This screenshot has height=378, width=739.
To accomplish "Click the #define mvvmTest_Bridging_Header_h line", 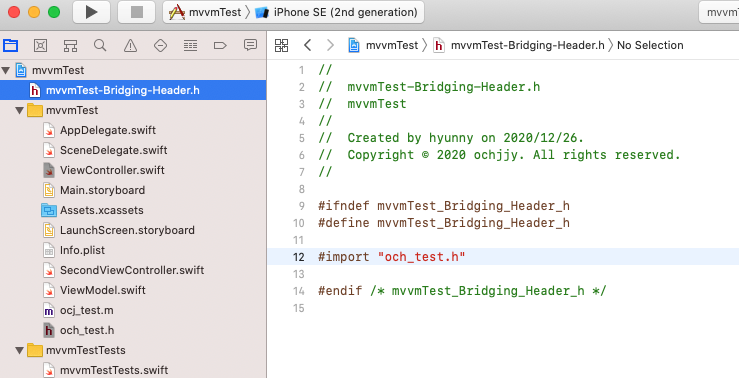I will click(444, 223).
